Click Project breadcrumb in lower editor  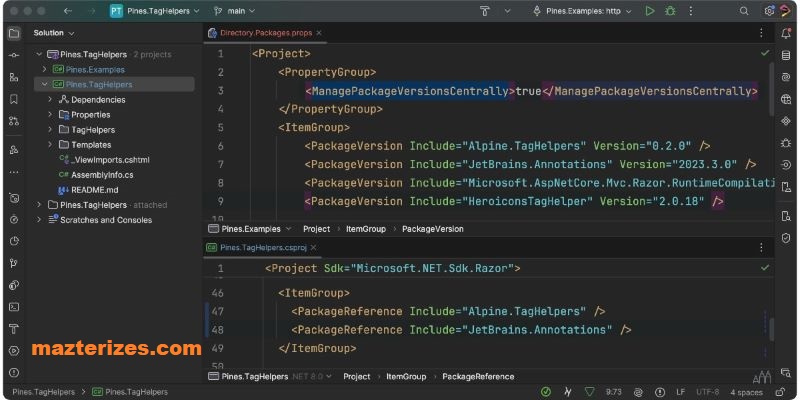point(357,377)
